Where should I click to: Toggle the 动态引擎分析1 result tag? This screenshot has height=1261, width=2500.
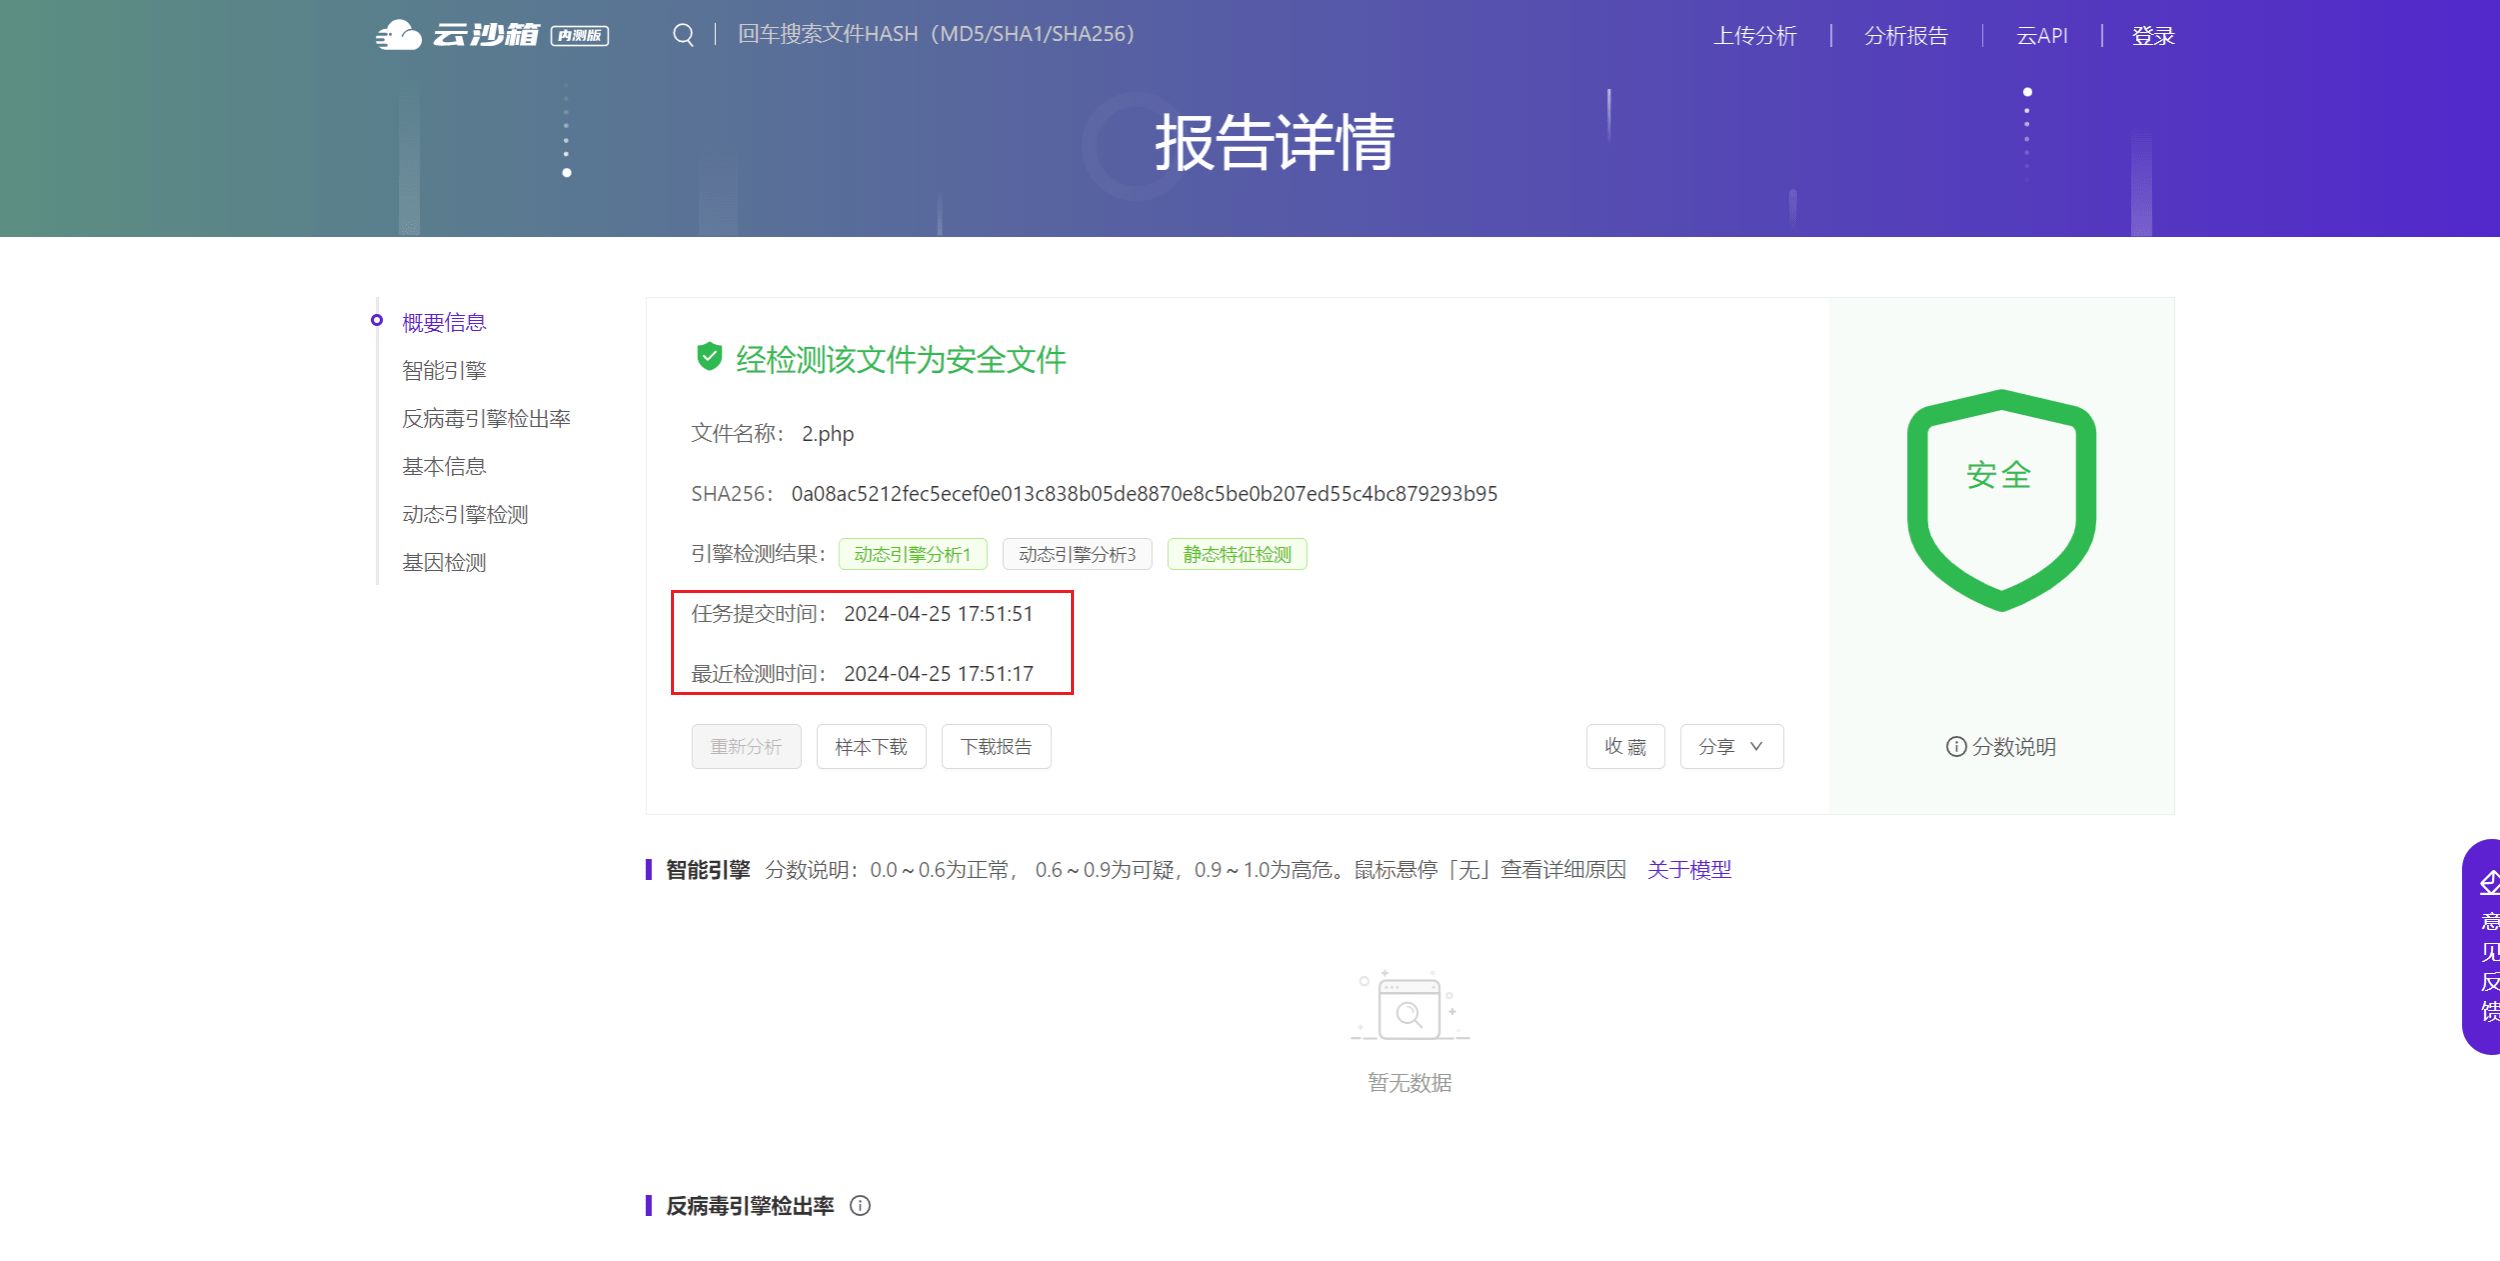(914, 554)
